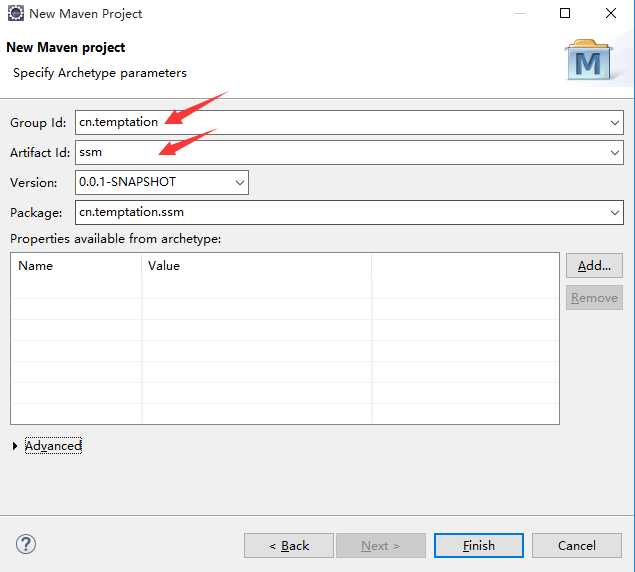Click the Version: label
The width and height of the screenshot is (635, 572).
point(34,183)
